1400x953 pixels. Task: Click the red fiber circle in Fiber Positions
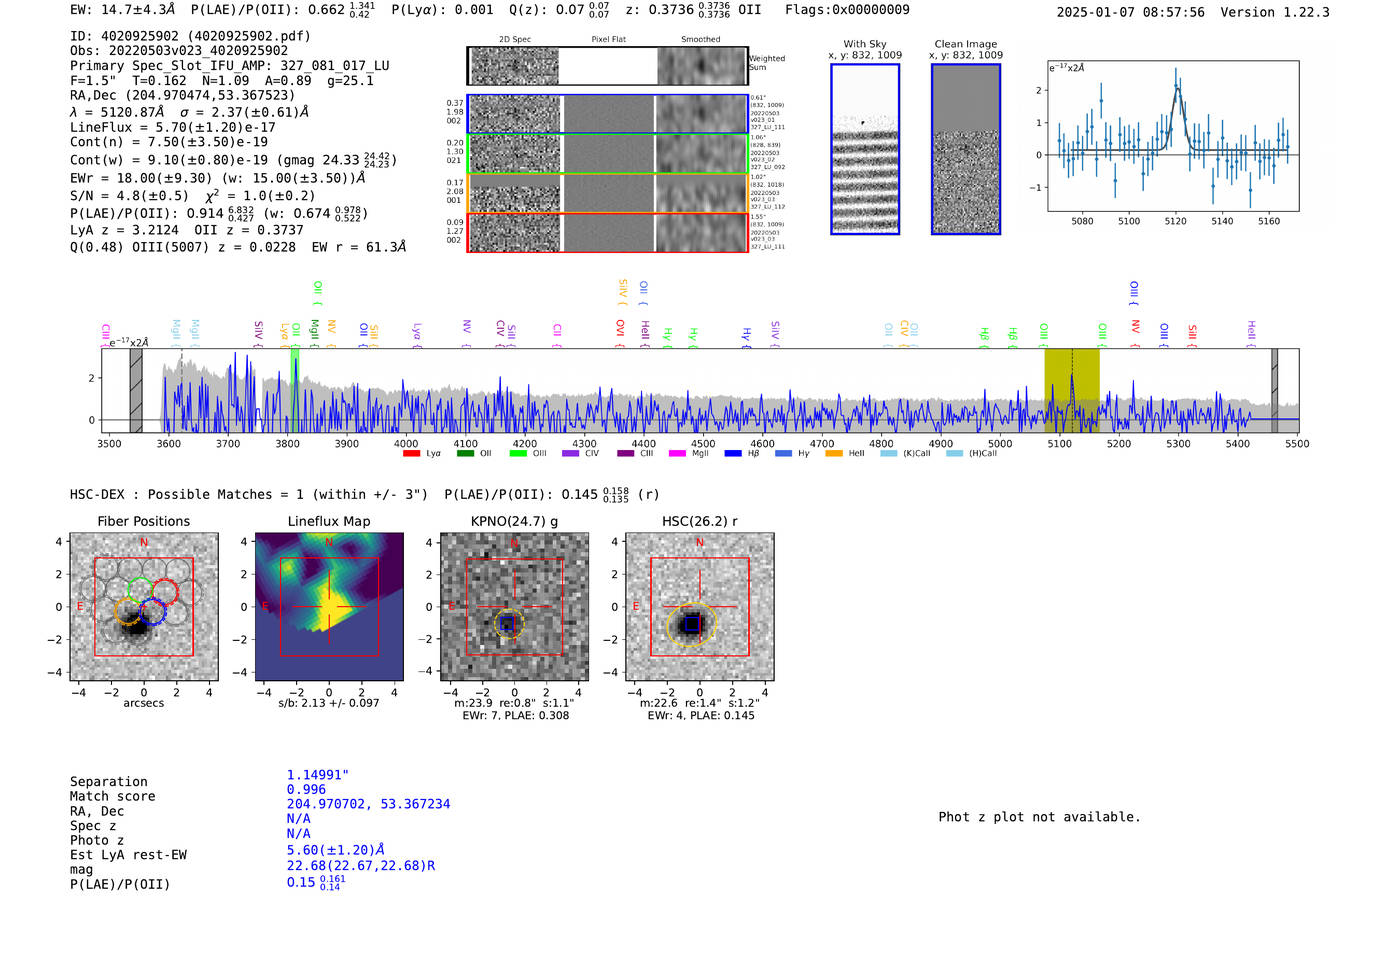165,592
